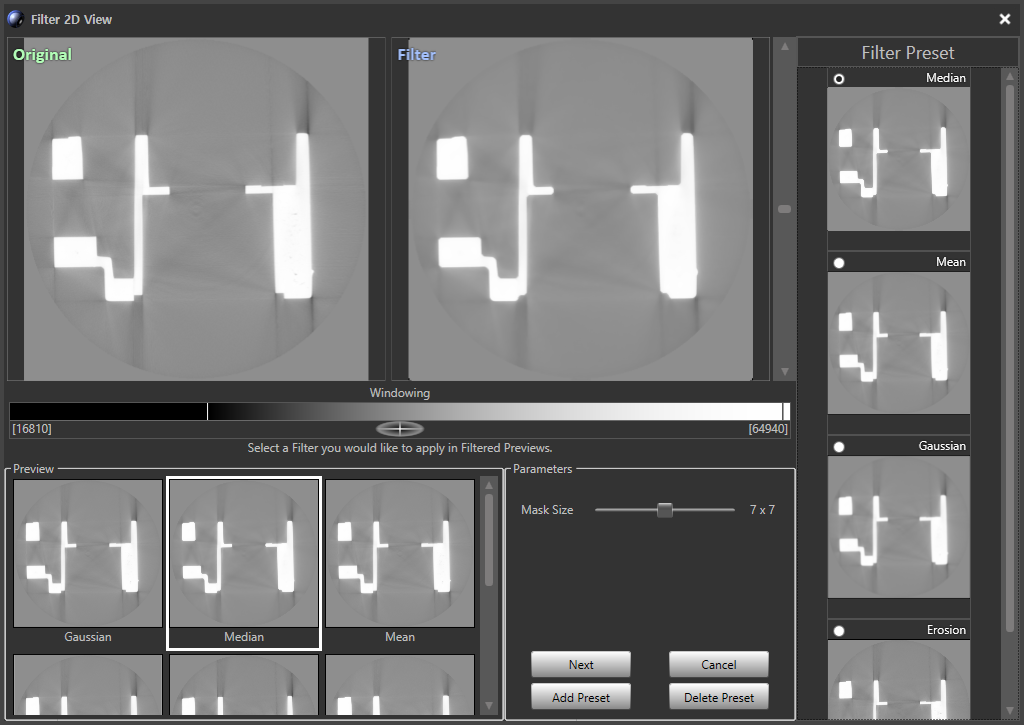
Task: Click the image view scrollbar thumb
Action: coord(784,209)
